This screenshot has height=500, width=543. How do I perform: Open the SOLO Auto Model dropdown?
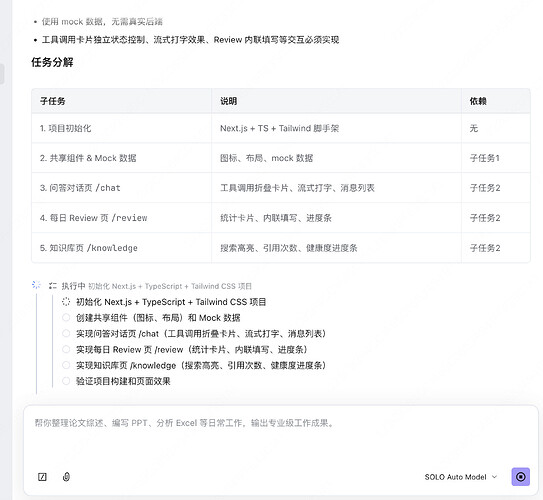[x=461, y=477]
